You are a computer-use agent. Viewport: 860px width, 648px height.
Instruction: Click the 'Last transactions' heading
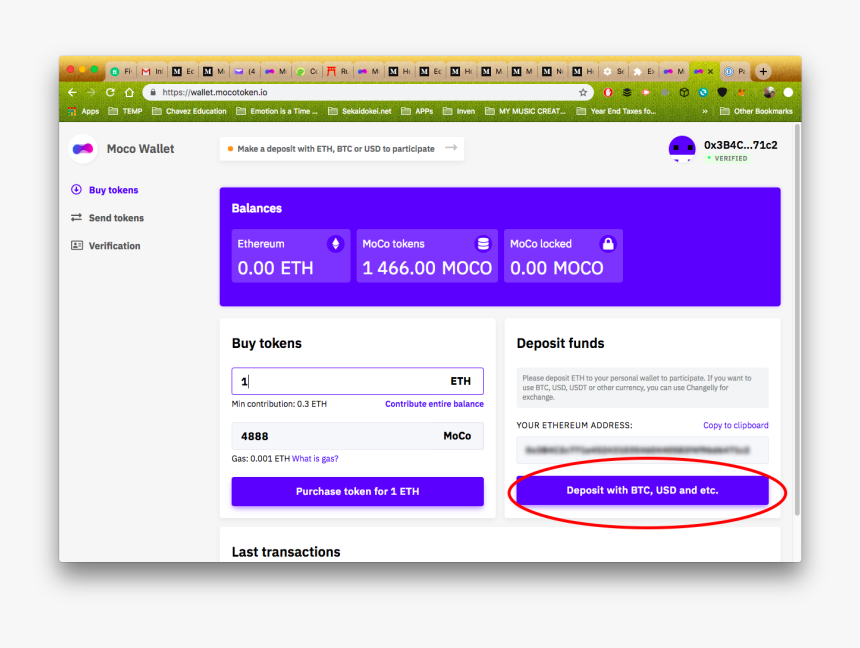coord(286,551)
